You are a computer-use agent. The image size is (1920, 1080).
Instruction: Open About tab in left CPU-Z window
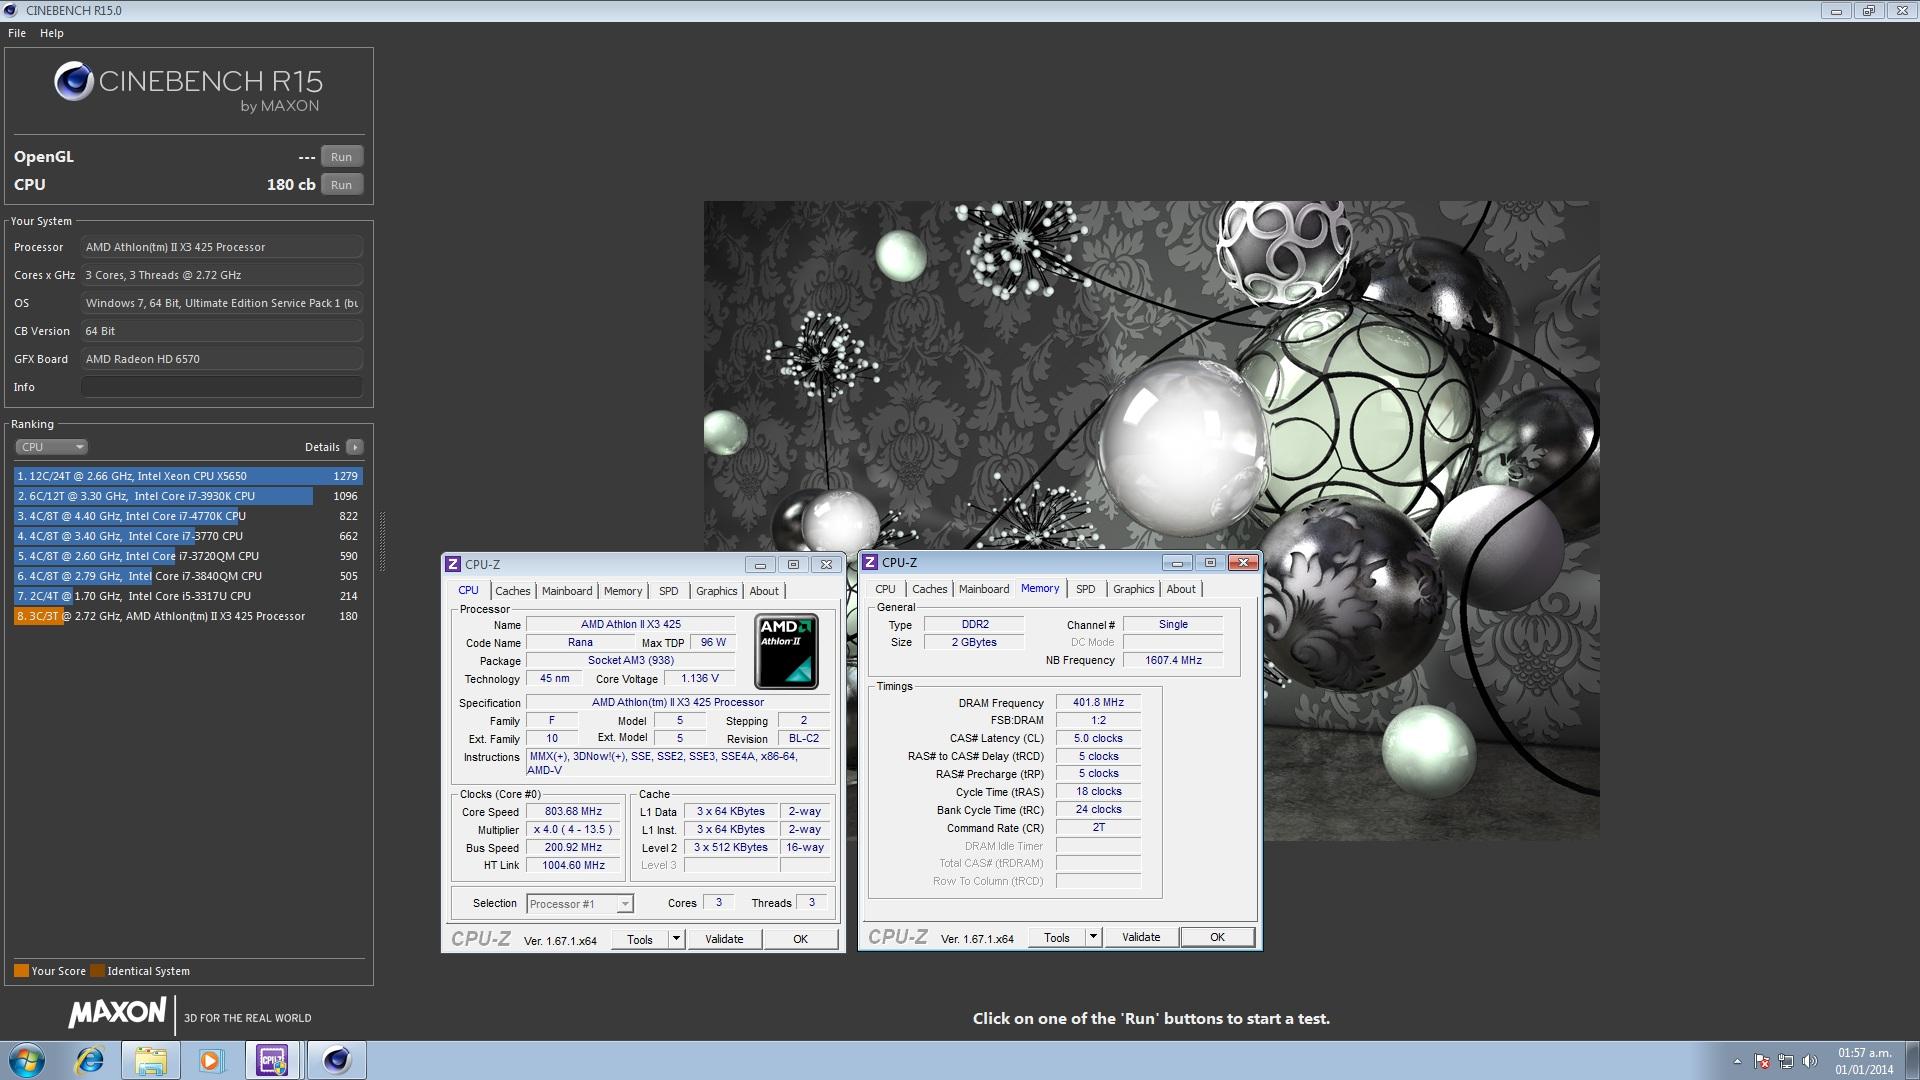[x=764, y=591]
